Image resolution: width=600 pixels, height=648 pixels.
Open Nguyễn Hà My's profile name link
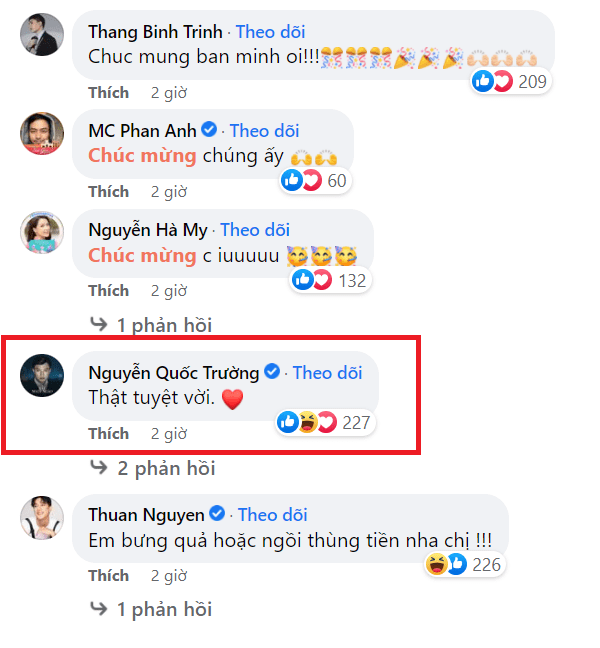[x=148, y=230]
